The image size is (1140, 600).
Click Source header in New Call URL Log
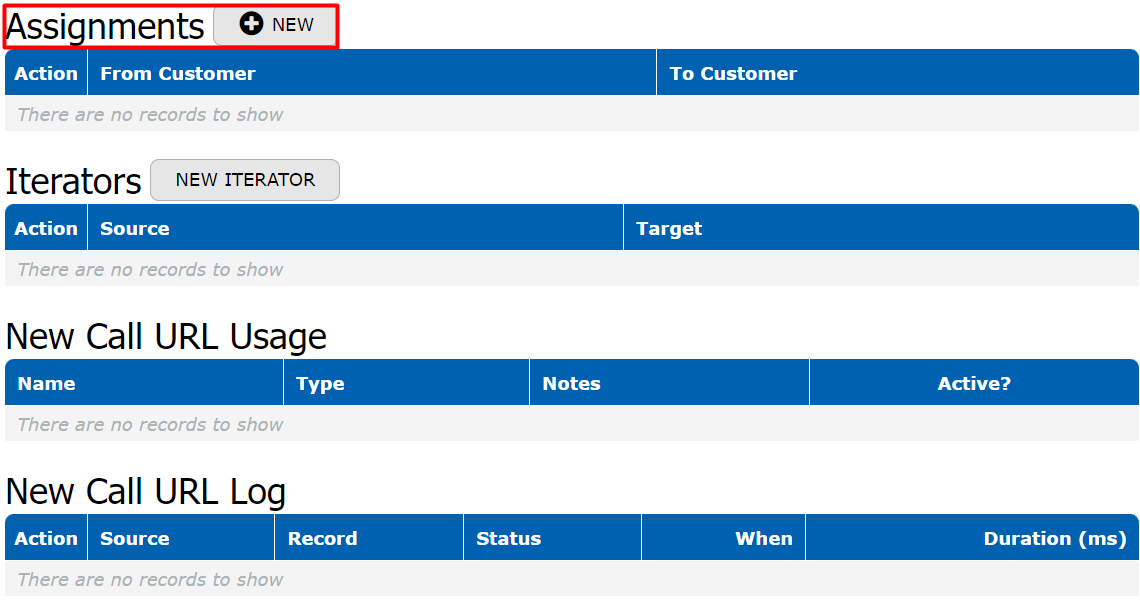click(x=181, y=537)
